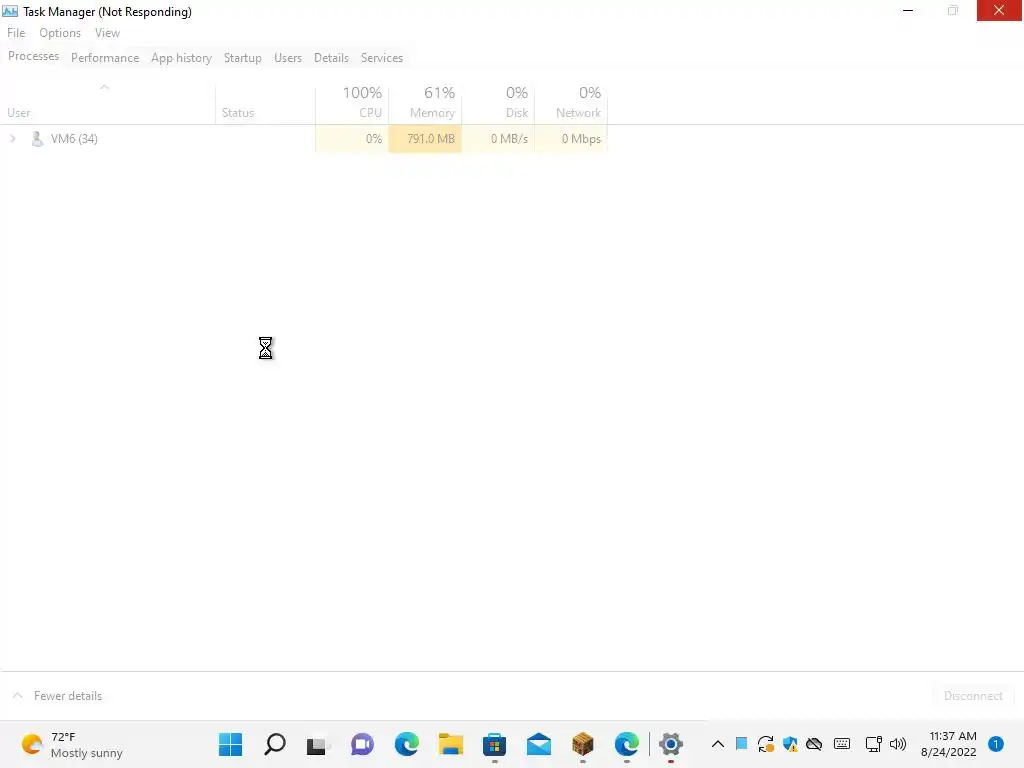Collapse to Fewer details
Viewport: 1024px width, 768px height.
pyautogui.click(x=57, y=696)
